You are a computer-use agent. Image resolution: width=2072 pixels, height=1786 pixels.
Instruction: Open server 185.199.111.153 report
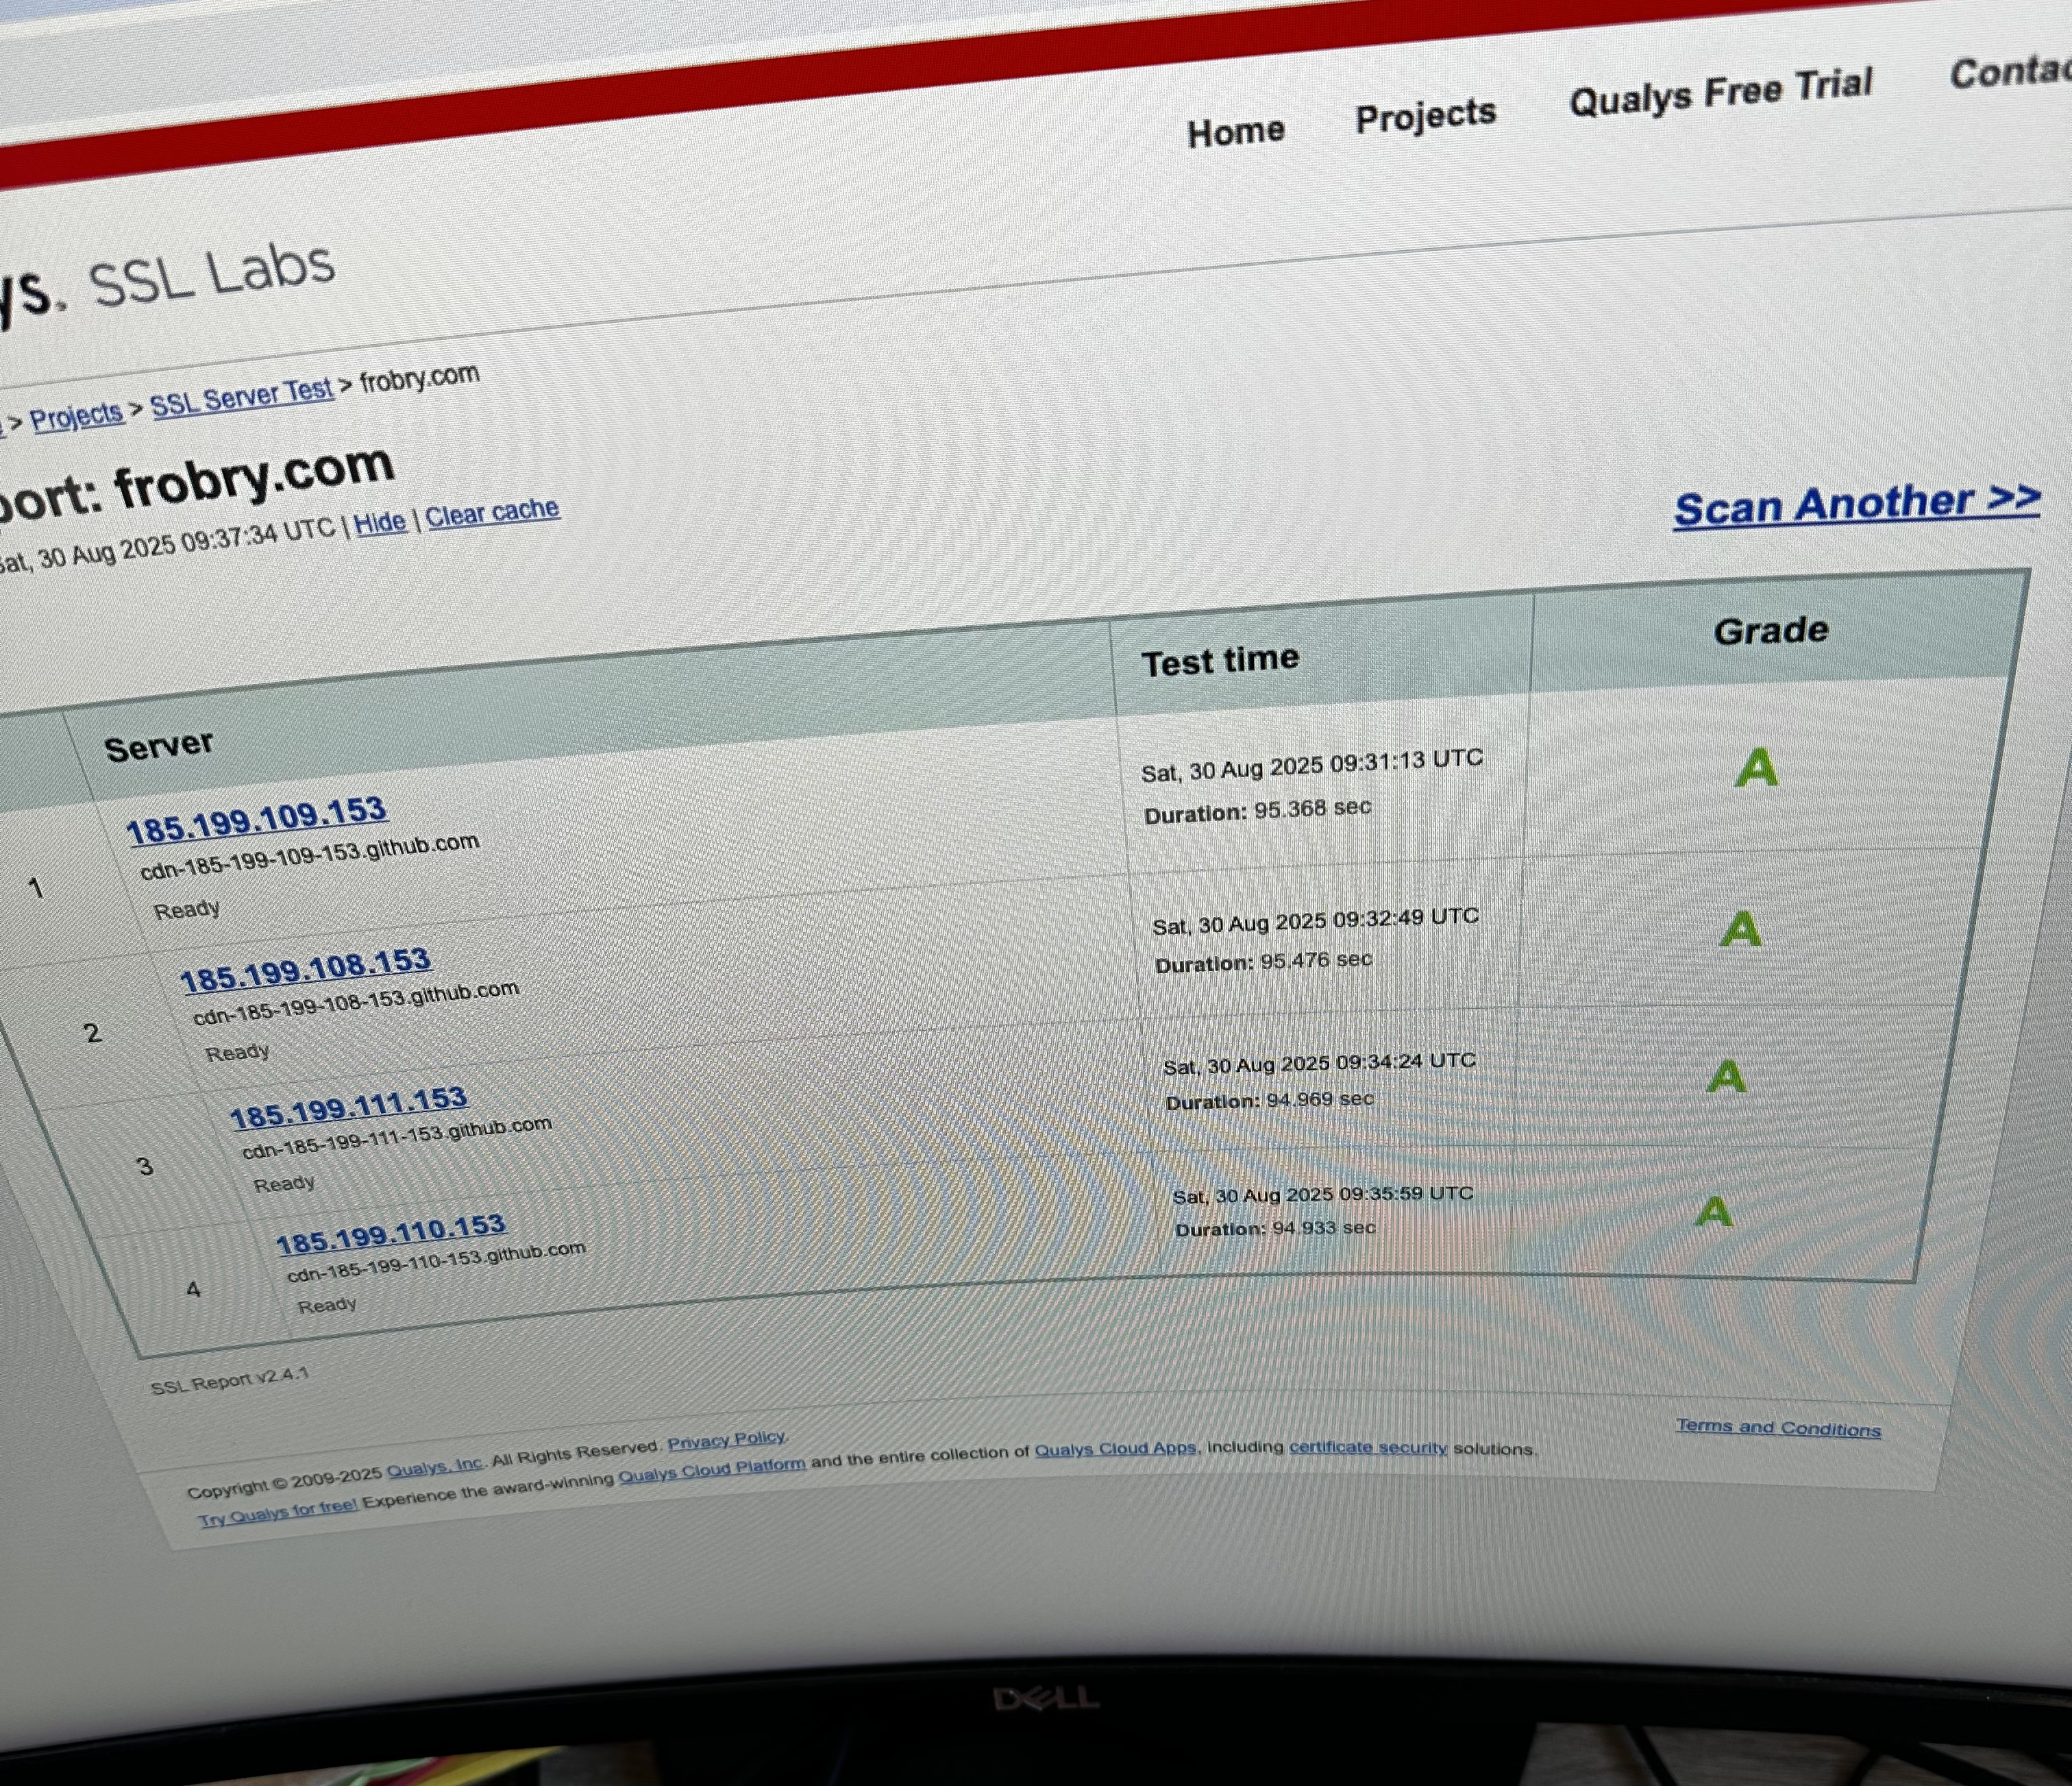[x=349, y=1108]
